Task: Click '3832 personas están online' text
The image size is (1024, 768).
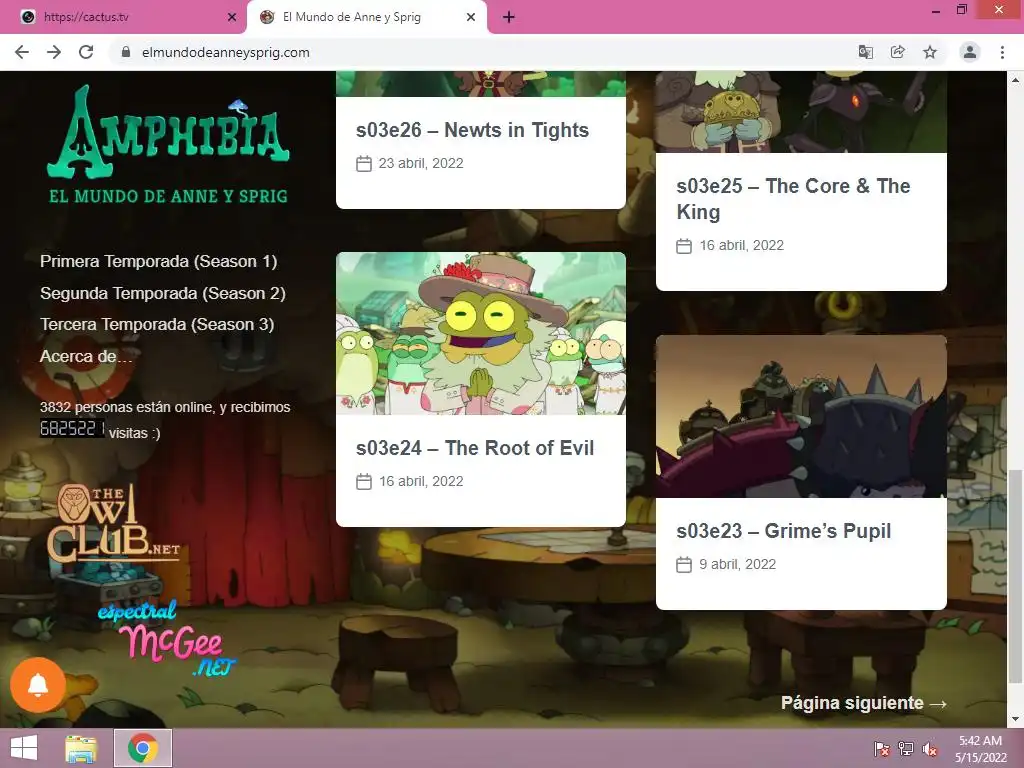Action: tap(127, 407)
